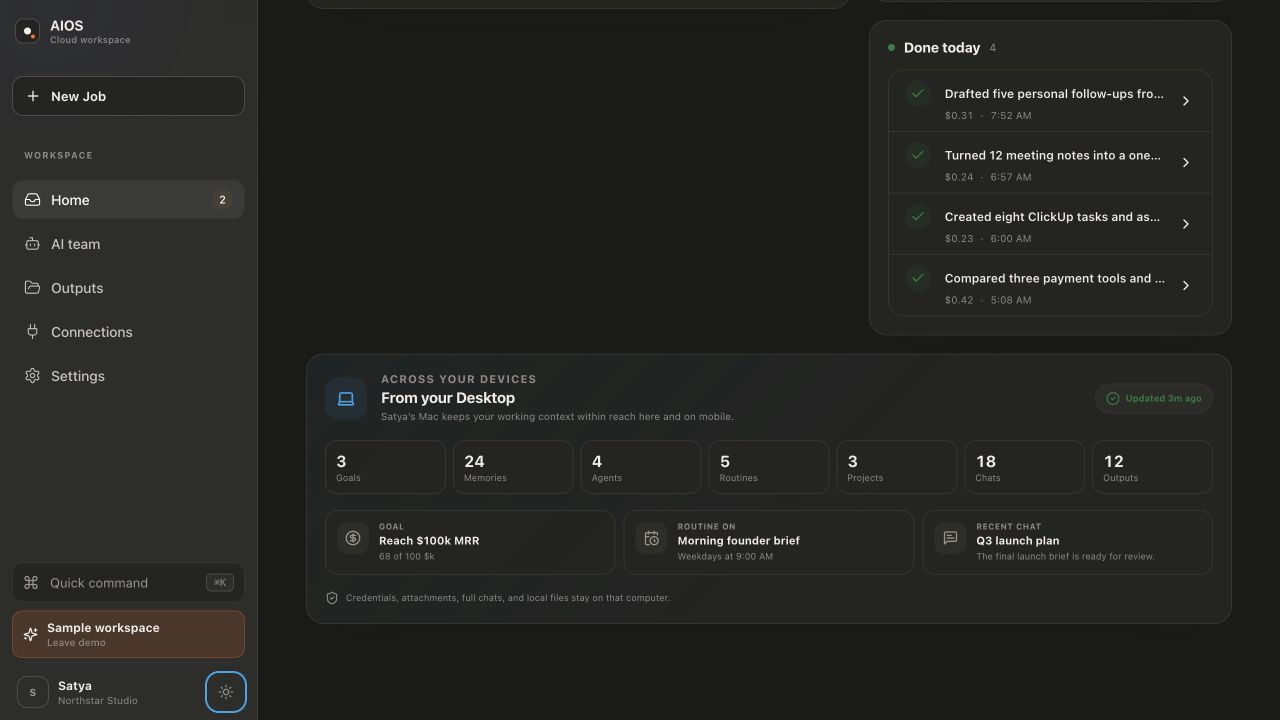Click checkmark on Created eight ClickUp tasks

(x=918, y=217)
